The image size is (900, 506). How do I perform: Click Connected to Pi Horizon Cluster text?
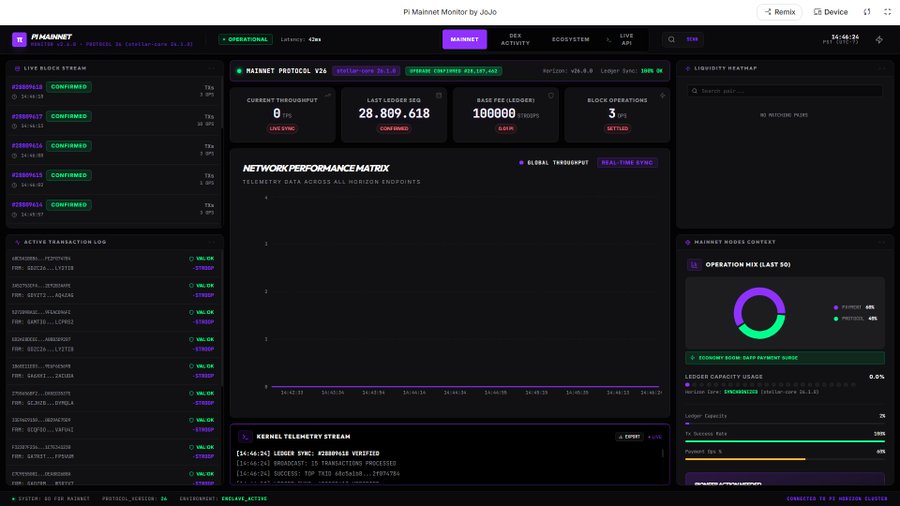tap(837, 499)
